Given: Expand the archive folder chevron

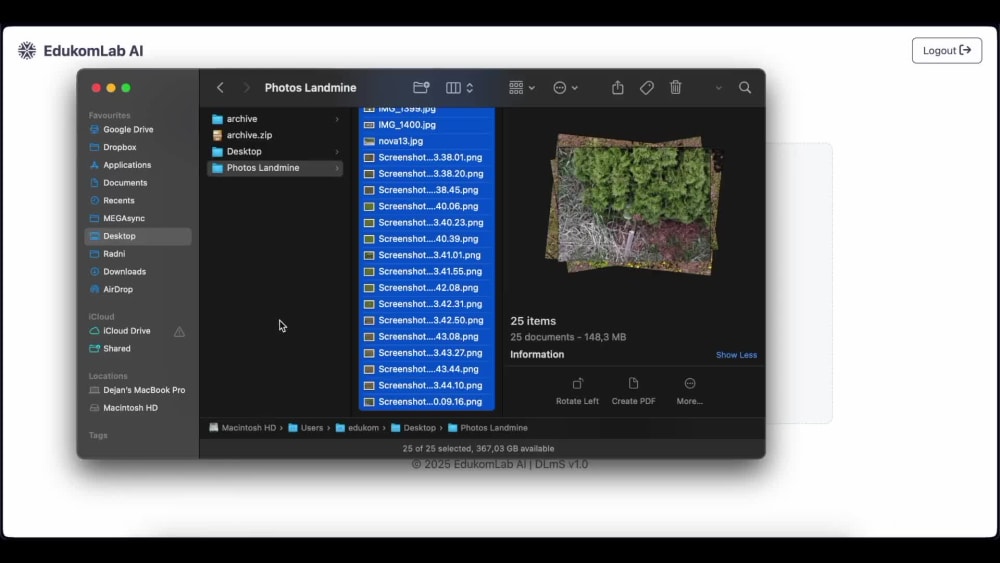Looking at the screenshot, I should tap(337, 119).
